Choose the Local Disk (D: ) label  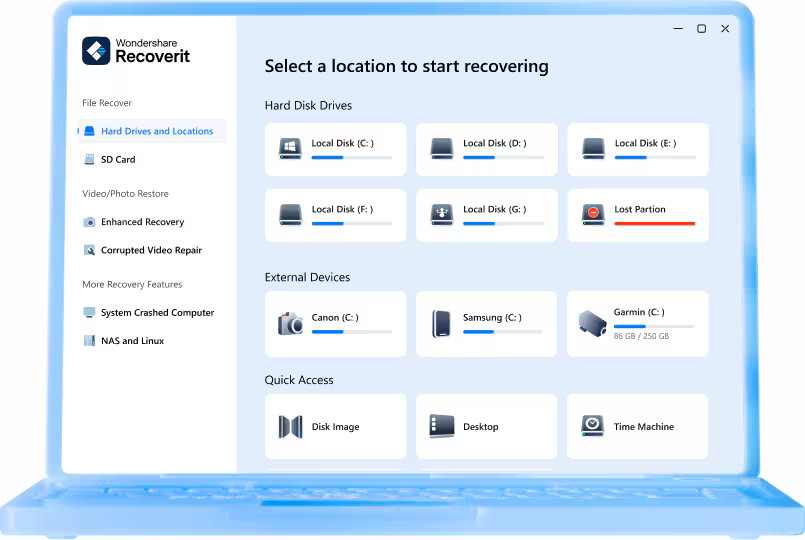coord(494,143)
